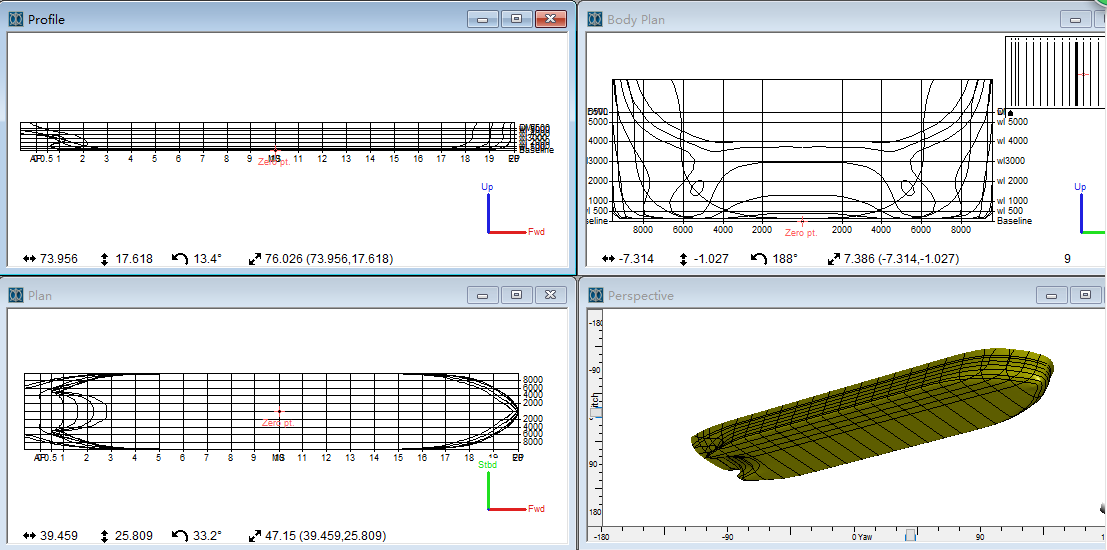Close the Profile window
The image size is (1107, 550).
click(x=550, y=19)
